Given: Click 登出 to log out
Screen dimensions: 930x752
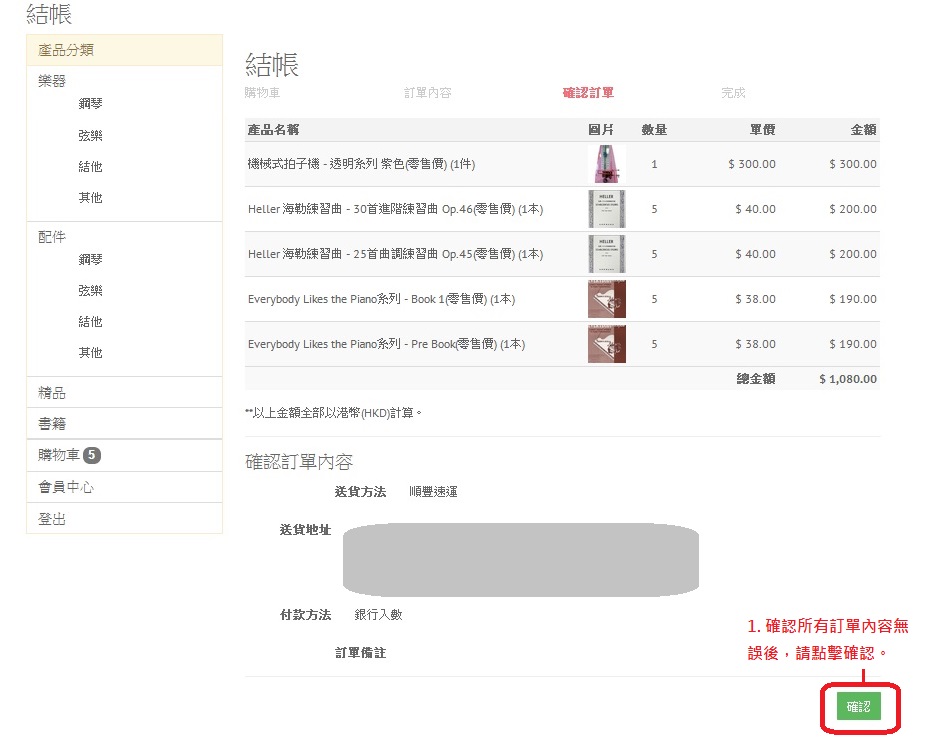Looking at the screenshot, I should point(52,520).
